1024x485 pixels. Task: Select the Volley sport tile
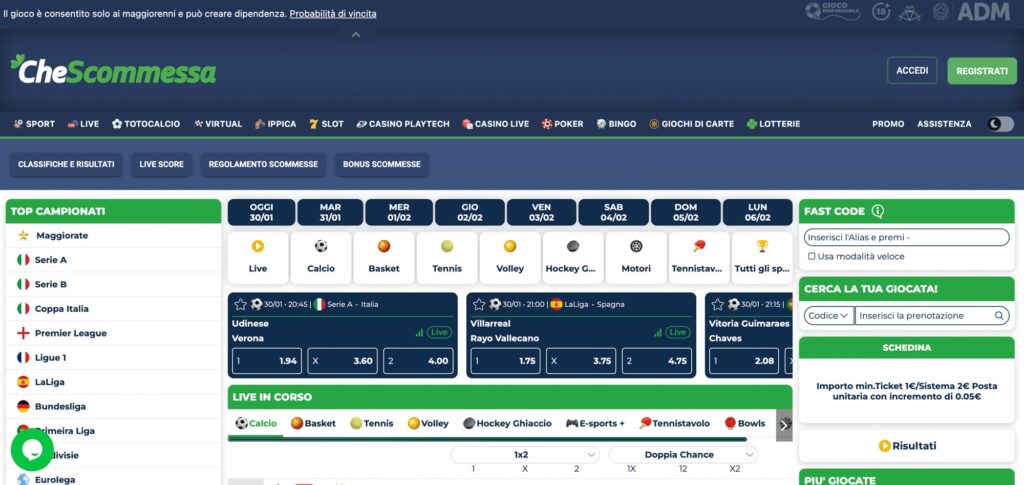(510, 258)
